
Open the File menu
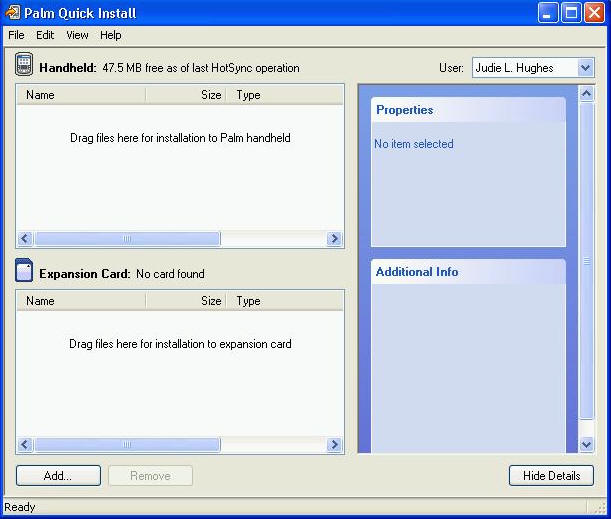pos(16,35)
